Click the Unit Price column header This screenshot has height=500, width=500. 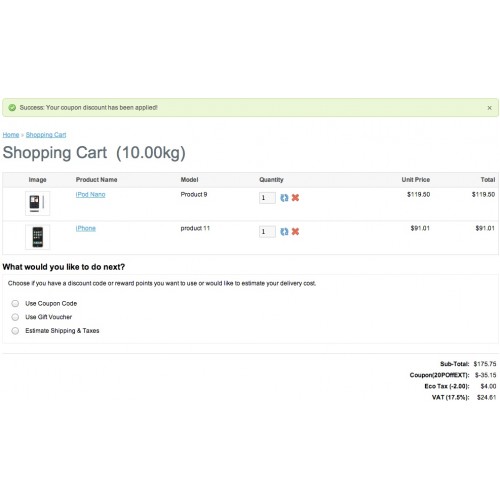click(416, 180)
